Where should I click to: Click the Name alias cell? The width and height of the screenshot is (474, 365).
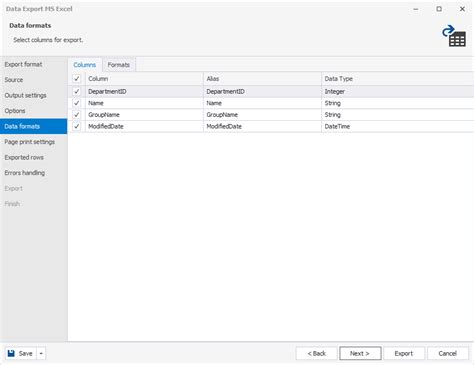click(x=262, y=103)
